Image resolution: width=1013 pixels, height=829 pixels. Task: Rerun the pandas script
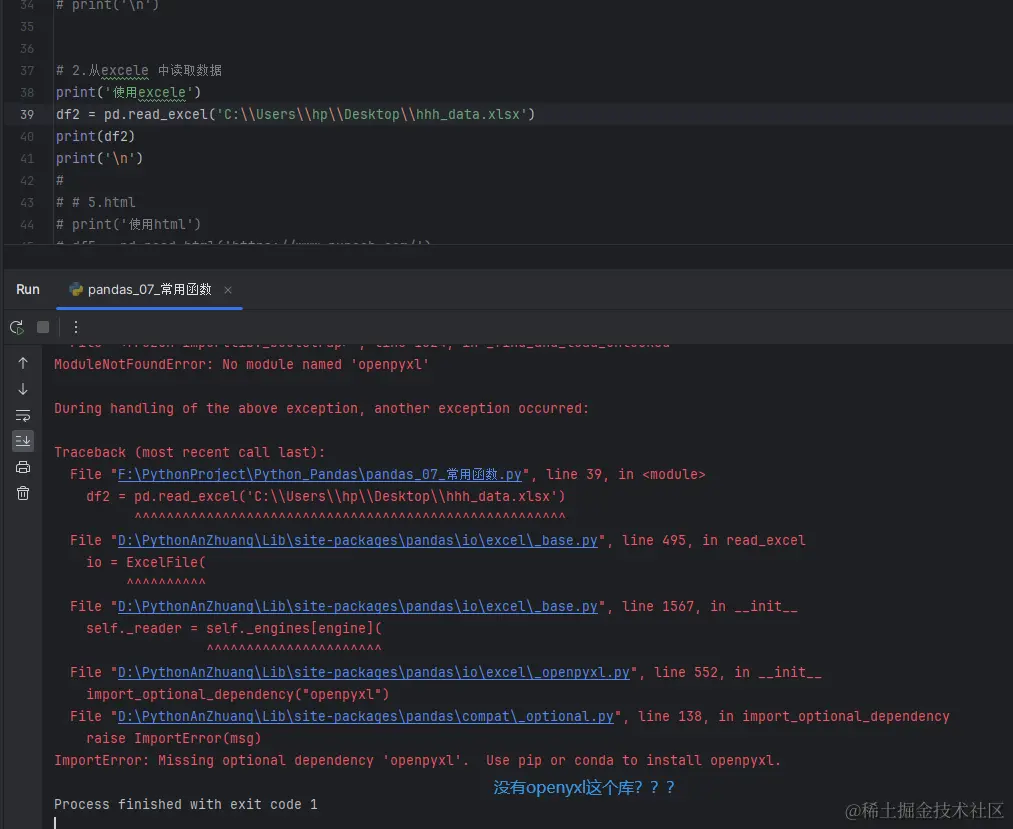coord(17,328)
